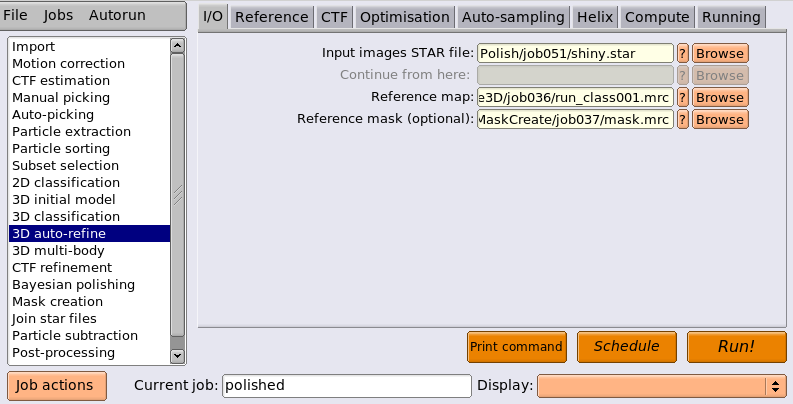The image size is (793, 404).
Task: Browse for the Input images STAR file
Action: (x=720, y=53)
